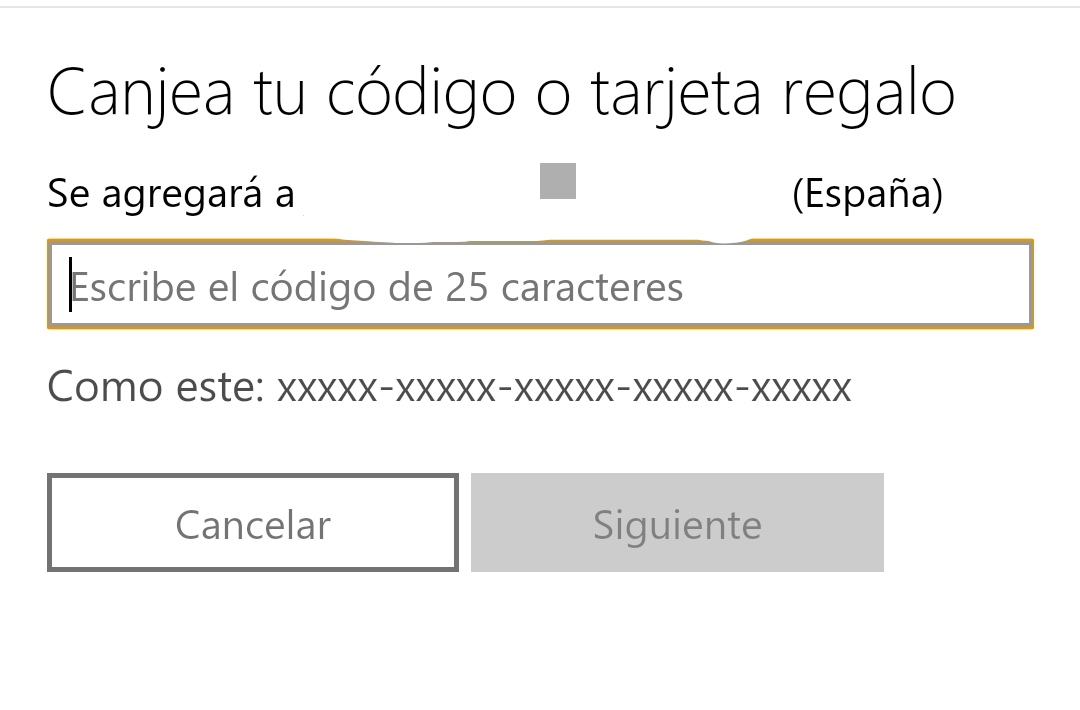The width and height of the screenshot is (1080, 710).
Task: Click the "Canjea tu código o tarjeta regalo" heading
Action: tap(501, 93)
